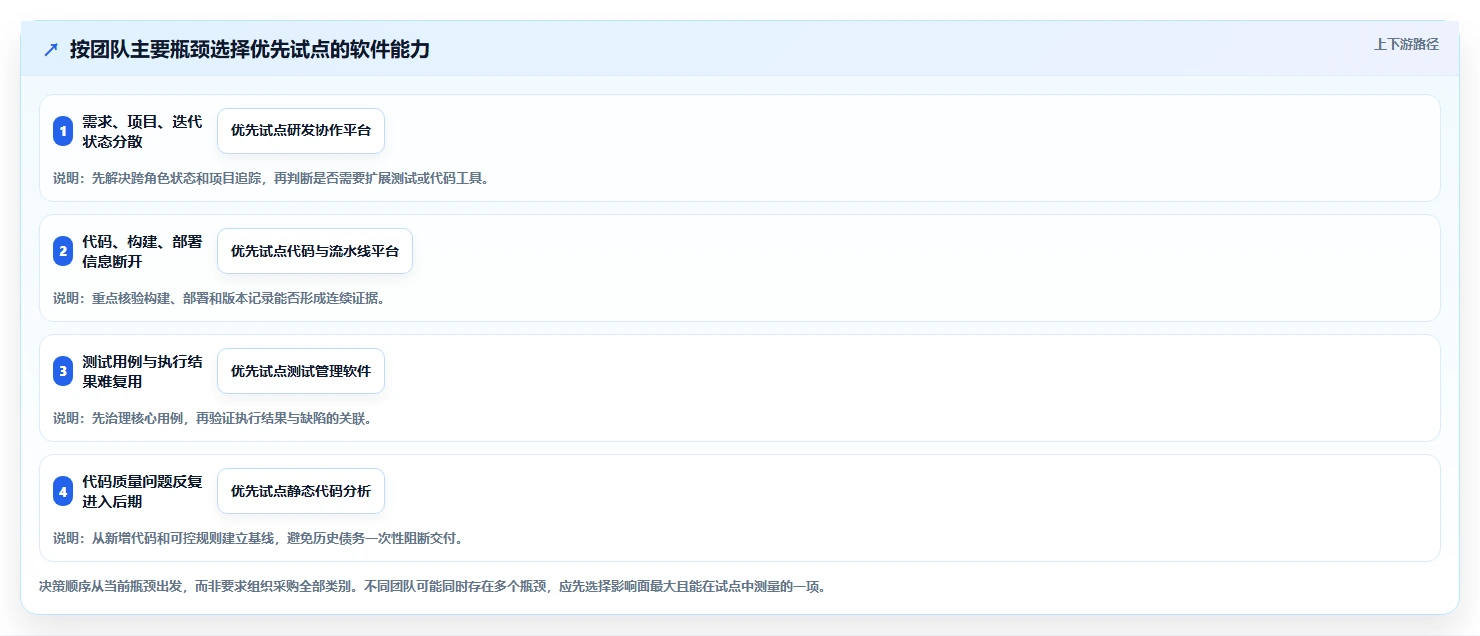Click the 需求、项目、迭代状态分散 label

click(x=142, y=131)
